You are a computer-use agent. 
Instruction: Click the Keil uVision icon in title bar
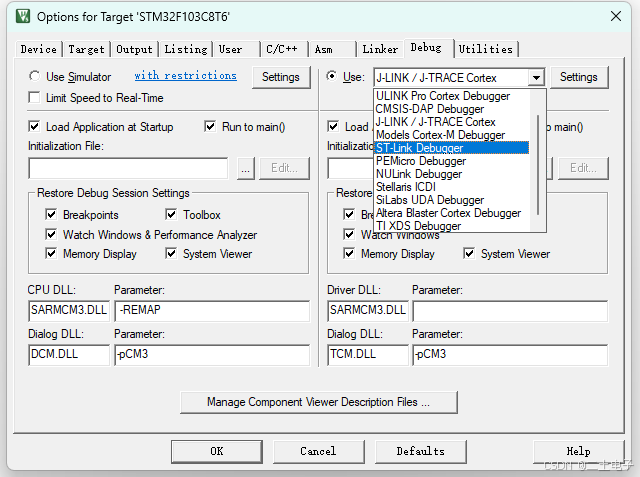23,16
